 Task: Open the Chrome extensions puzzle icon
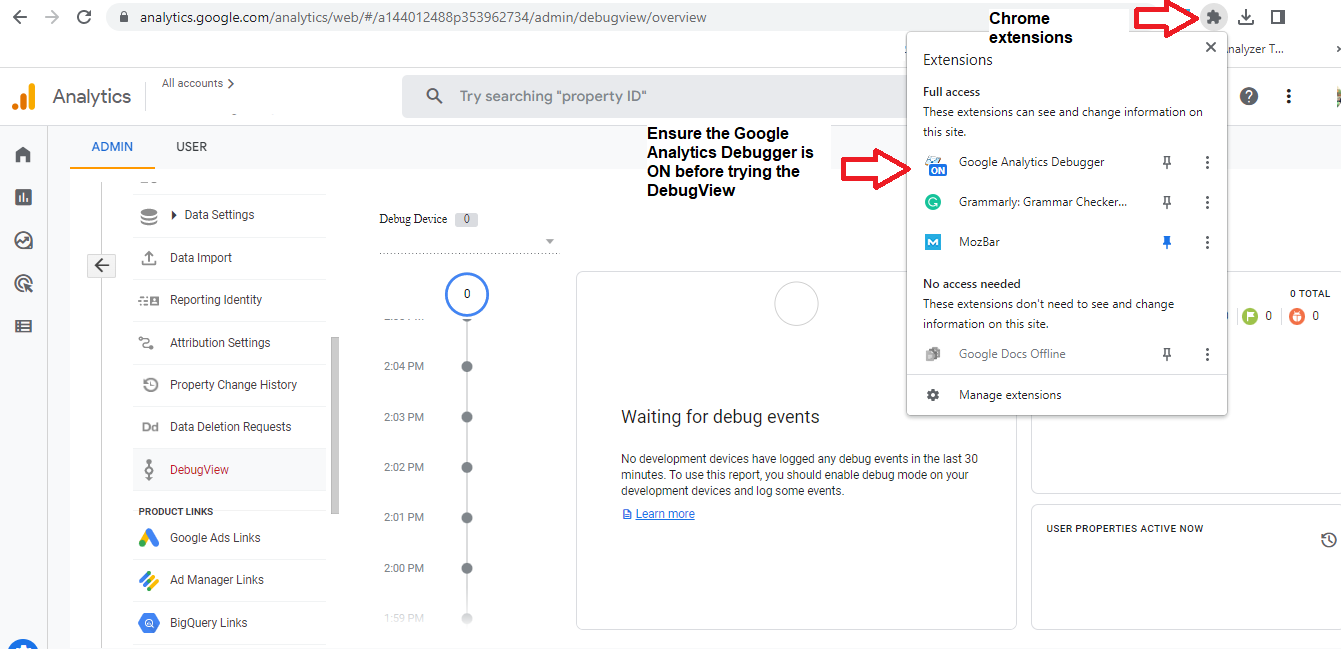(1213, 17)
